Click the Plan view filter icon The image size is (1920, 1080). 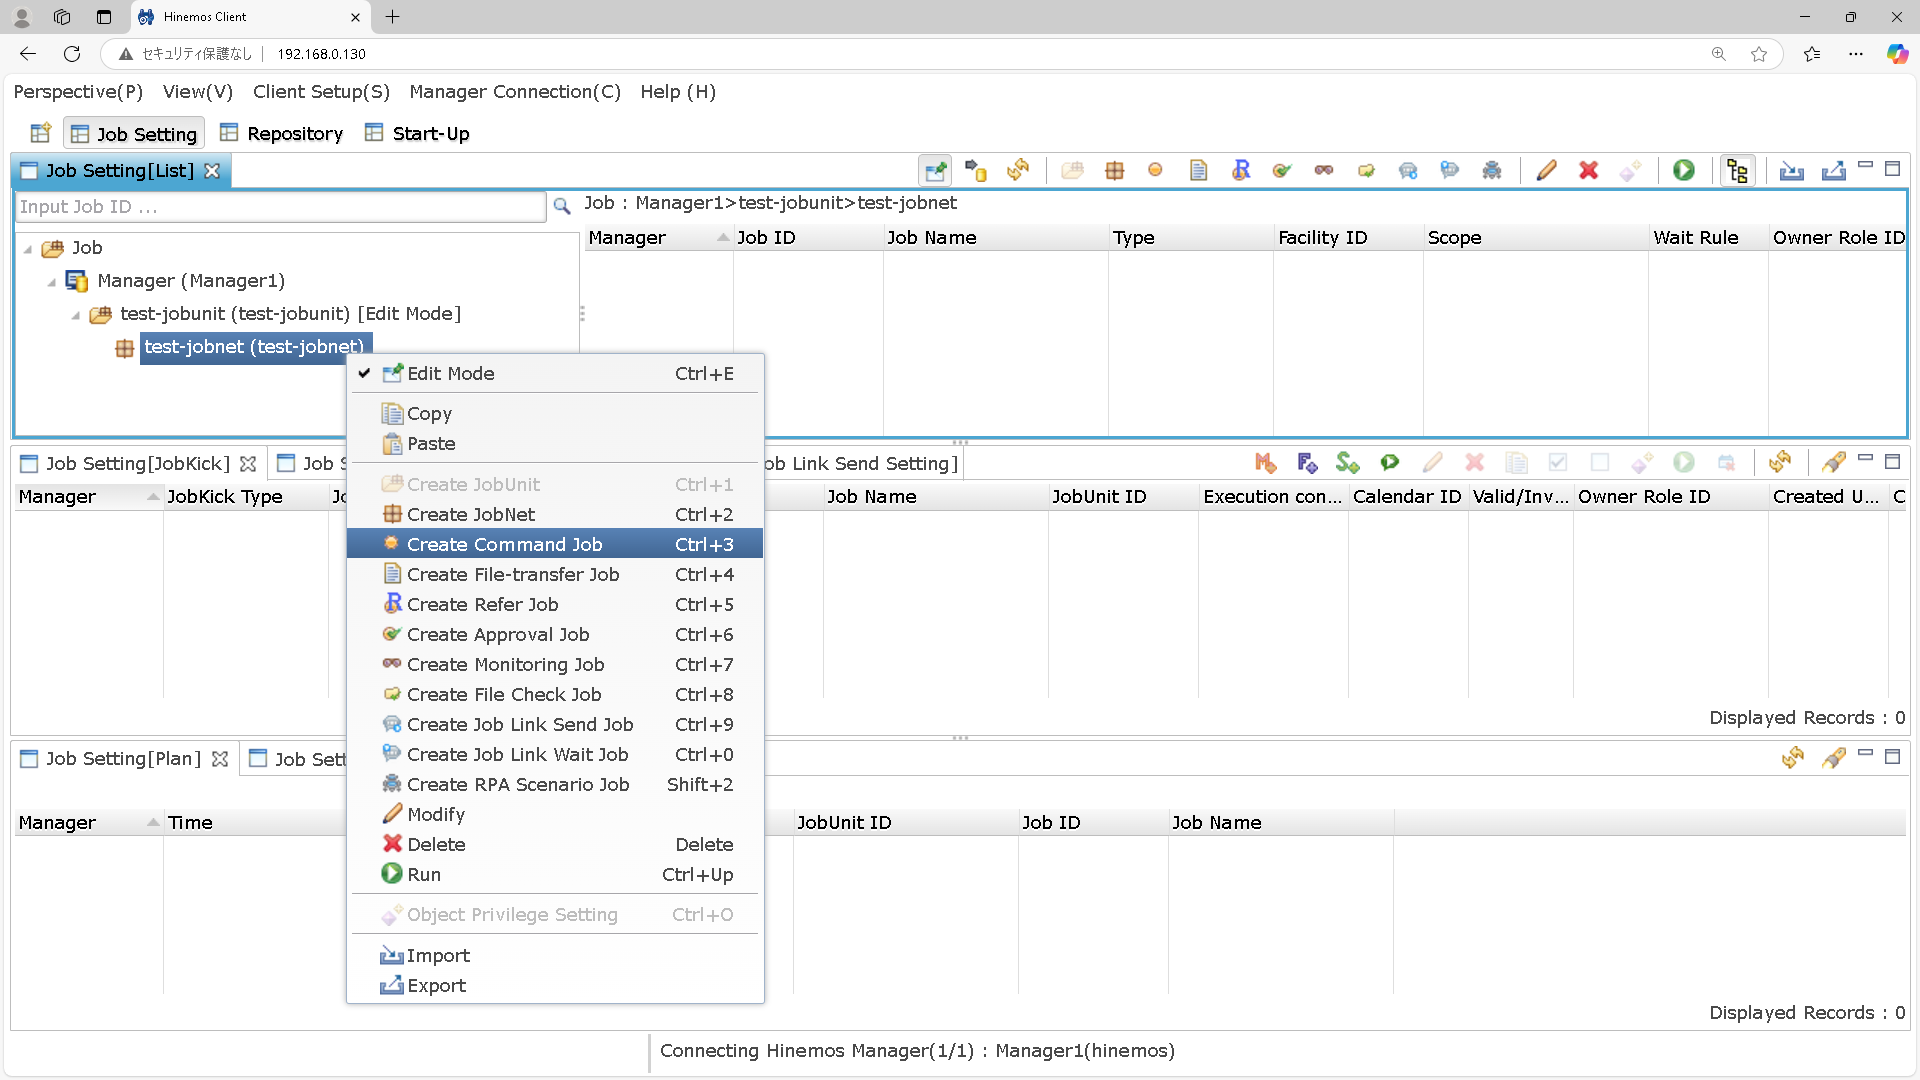[x=1833, y=757]
